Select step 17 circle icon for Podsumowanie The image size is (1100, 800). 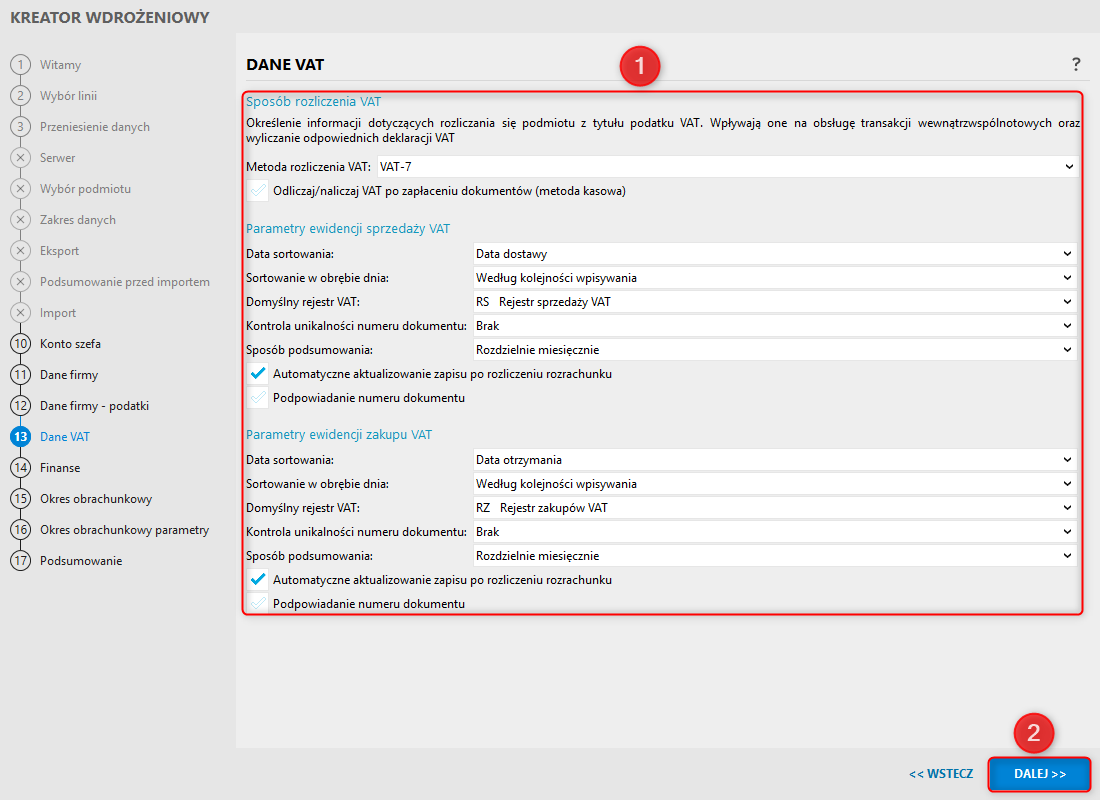coord(20,561)
